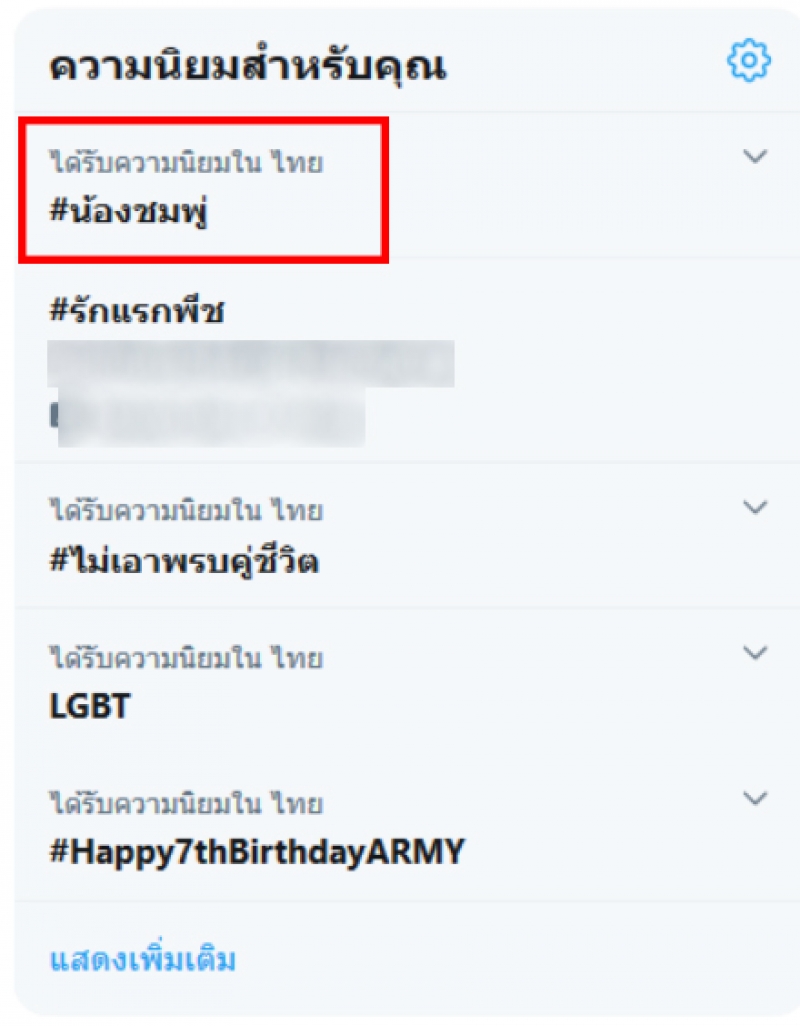Open chevron menu next to #ไม่เอาพรบคู่ชีวิต

[756, 507]
